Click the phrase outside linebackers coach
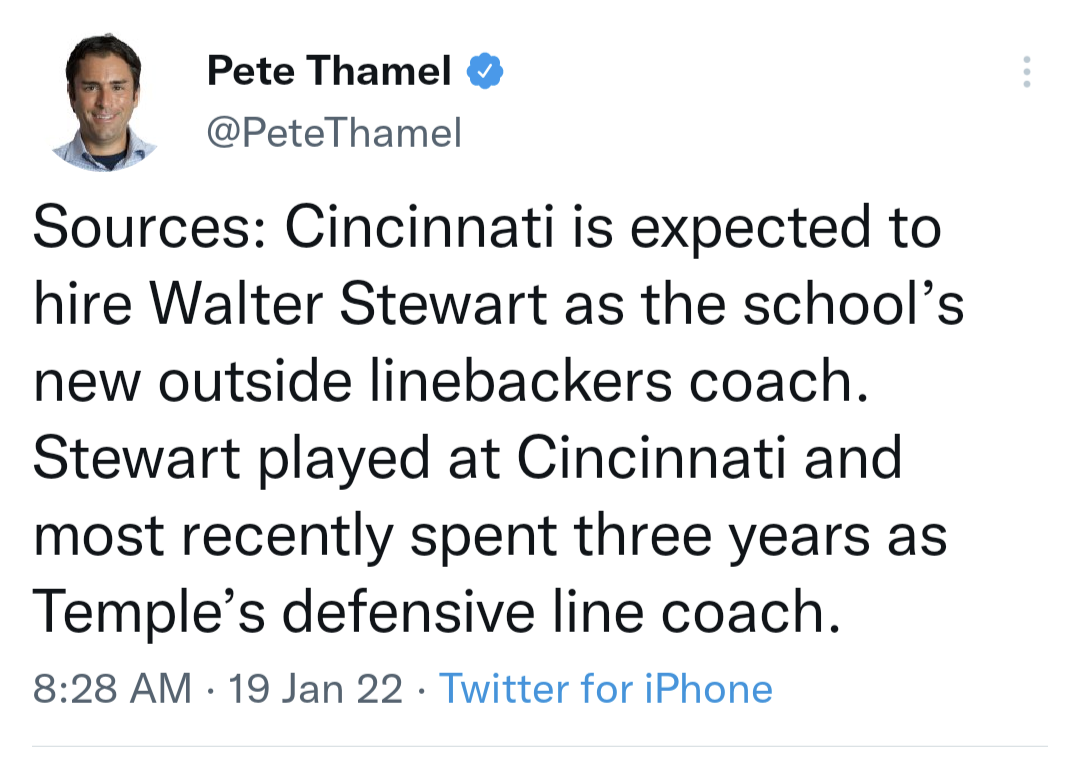This screenshot has height=762, width=1080. [x=513, y=381]
